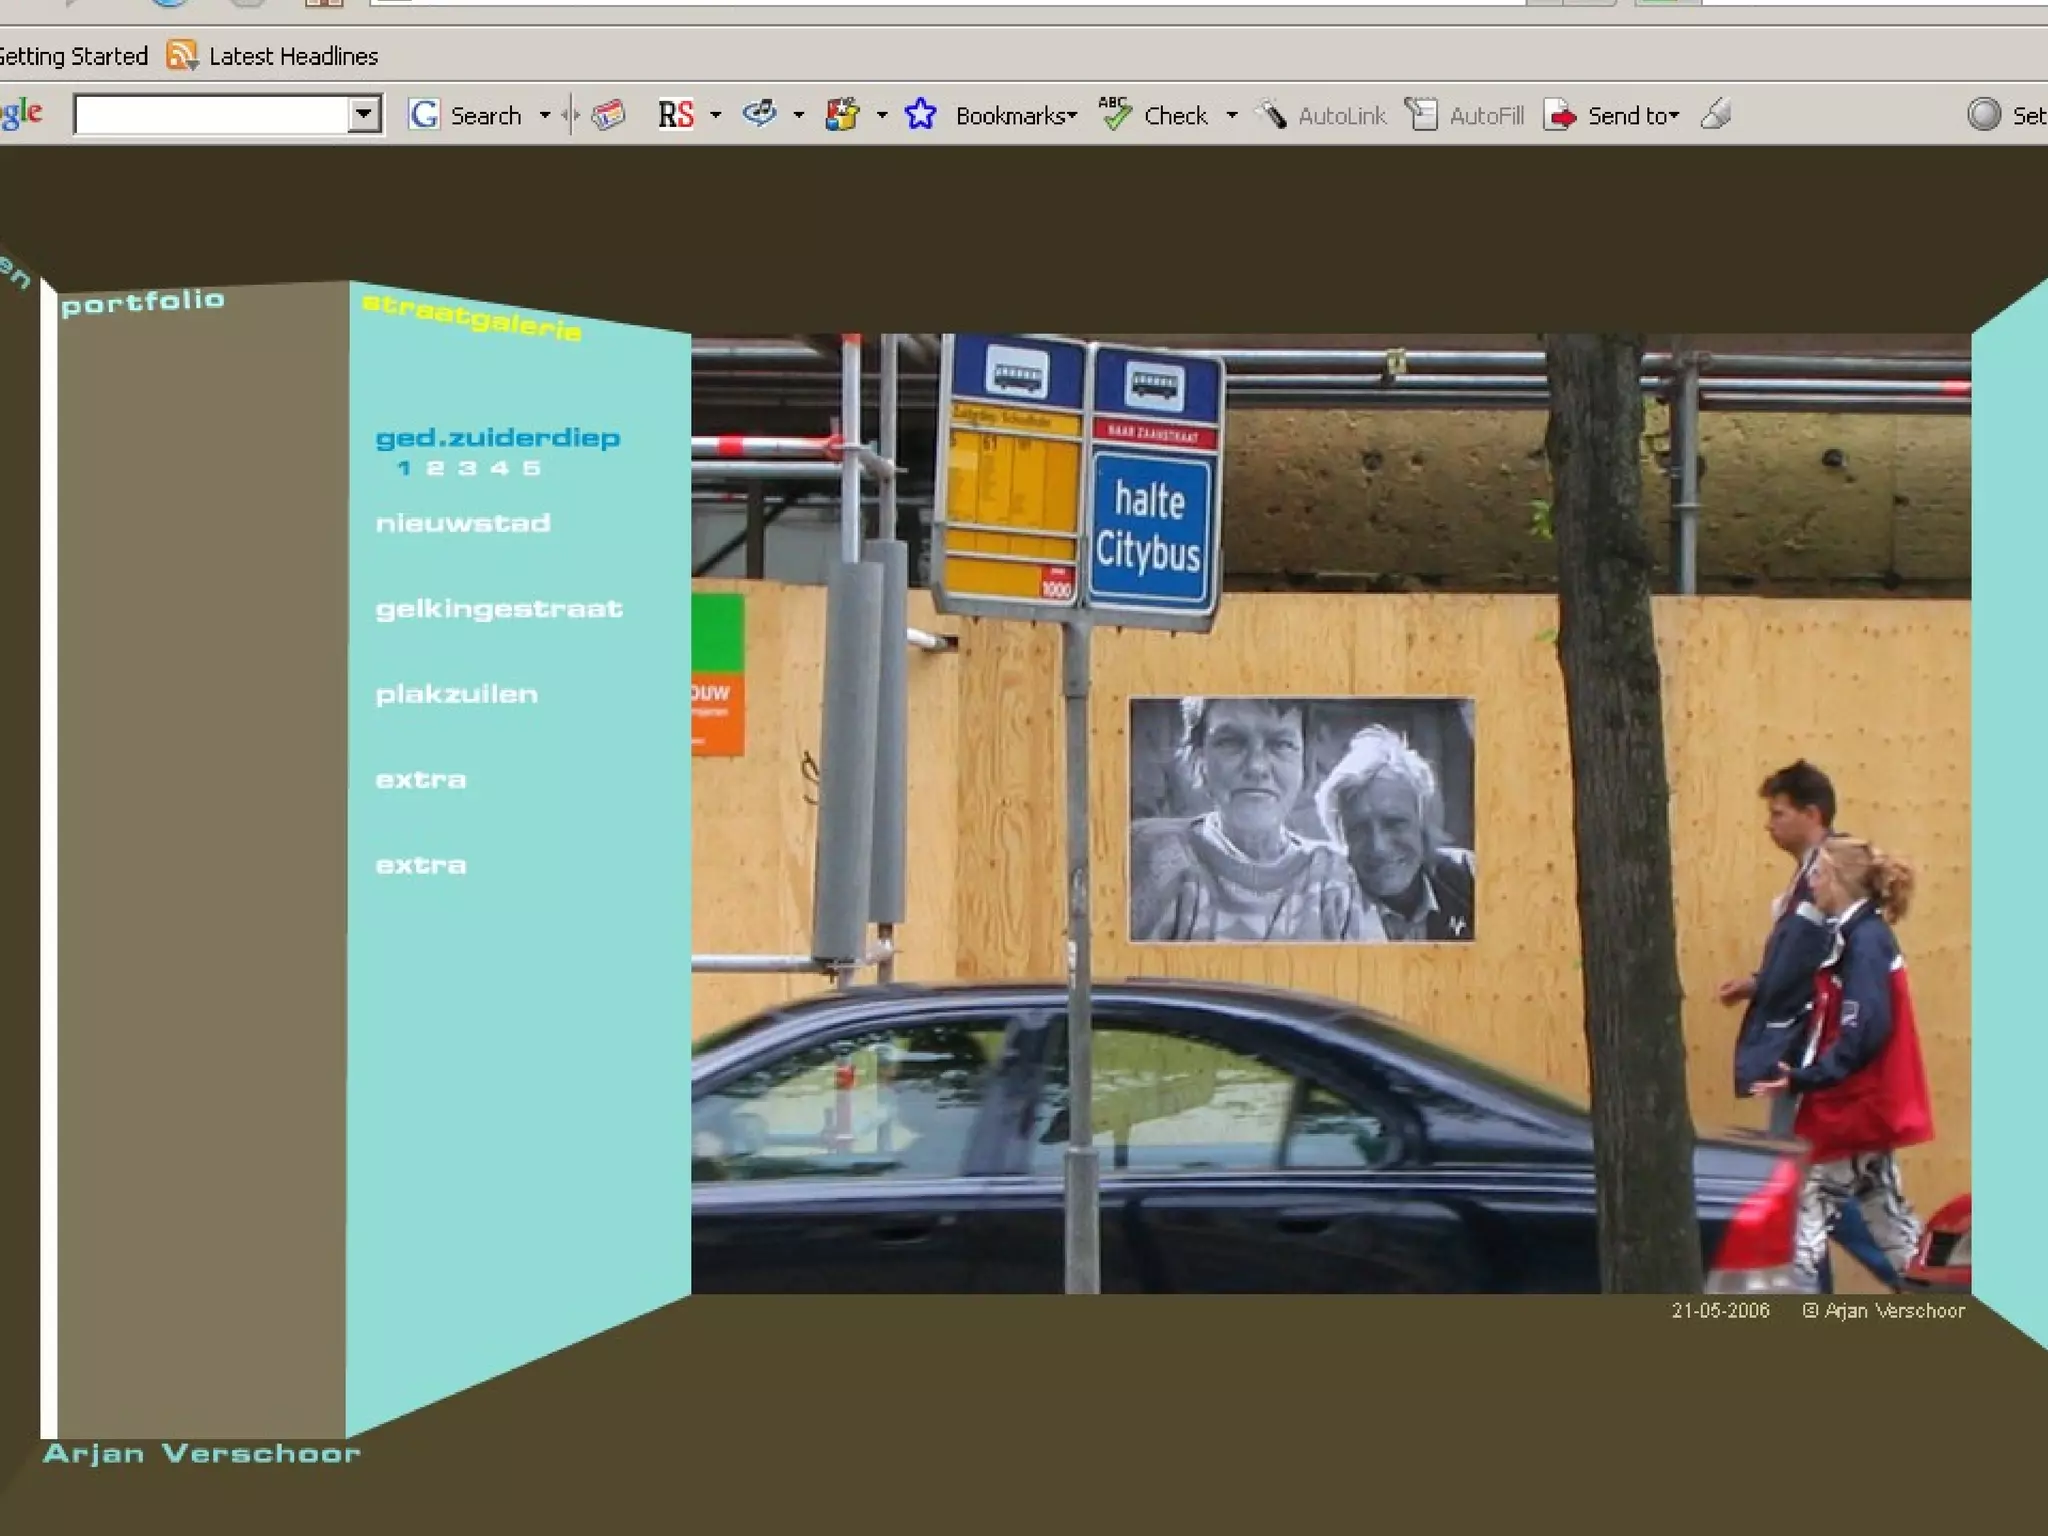Go to page 3 under ged.zuiderdiep
Viewport: 2048px width, 1536px height.
(x=467, y=468)
